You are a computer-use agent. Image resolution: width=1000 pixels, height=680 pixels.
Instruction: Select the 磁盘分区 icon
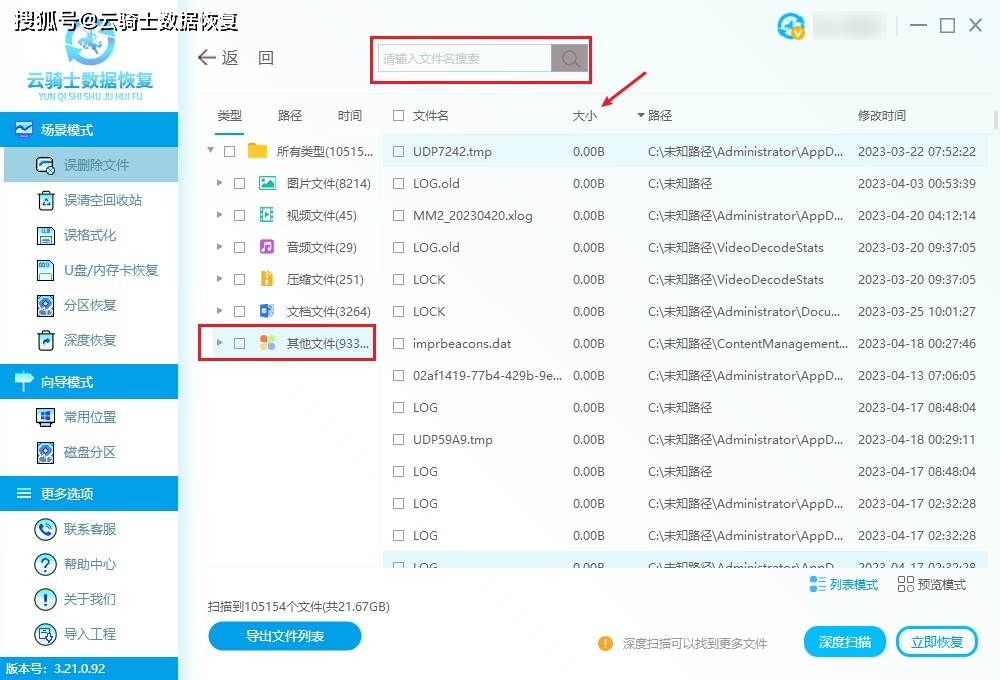point(45,452)
